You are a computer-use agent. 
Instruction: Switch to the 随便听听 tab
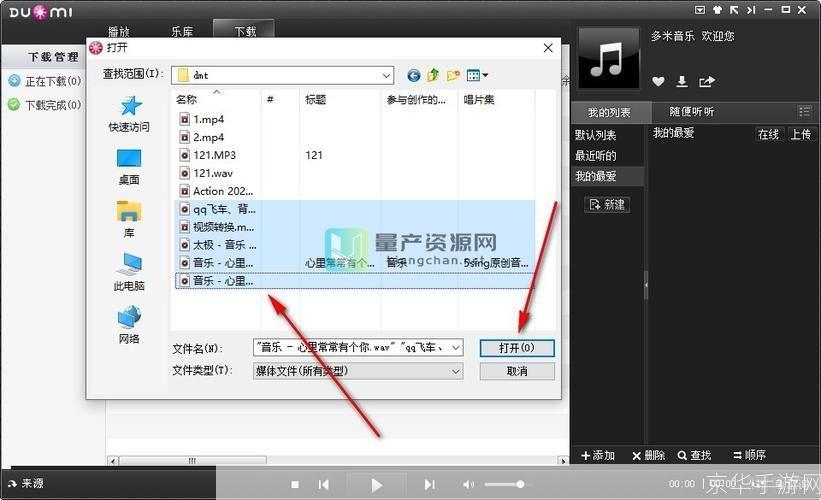(x=692, y=112)
